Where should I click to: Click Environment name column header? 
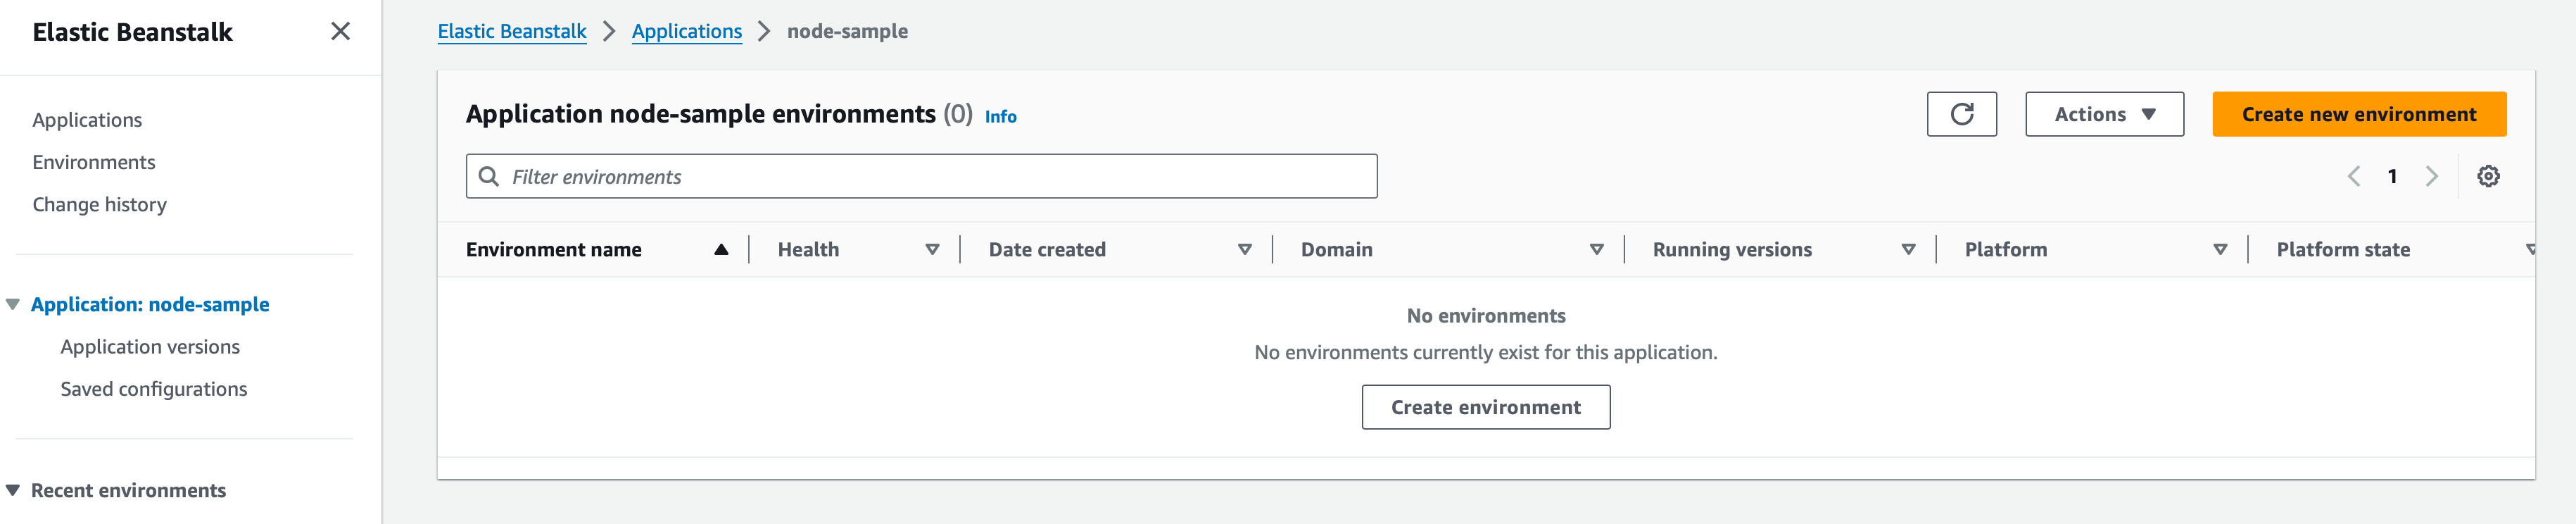pyautogui.click(x=554, y=250)
